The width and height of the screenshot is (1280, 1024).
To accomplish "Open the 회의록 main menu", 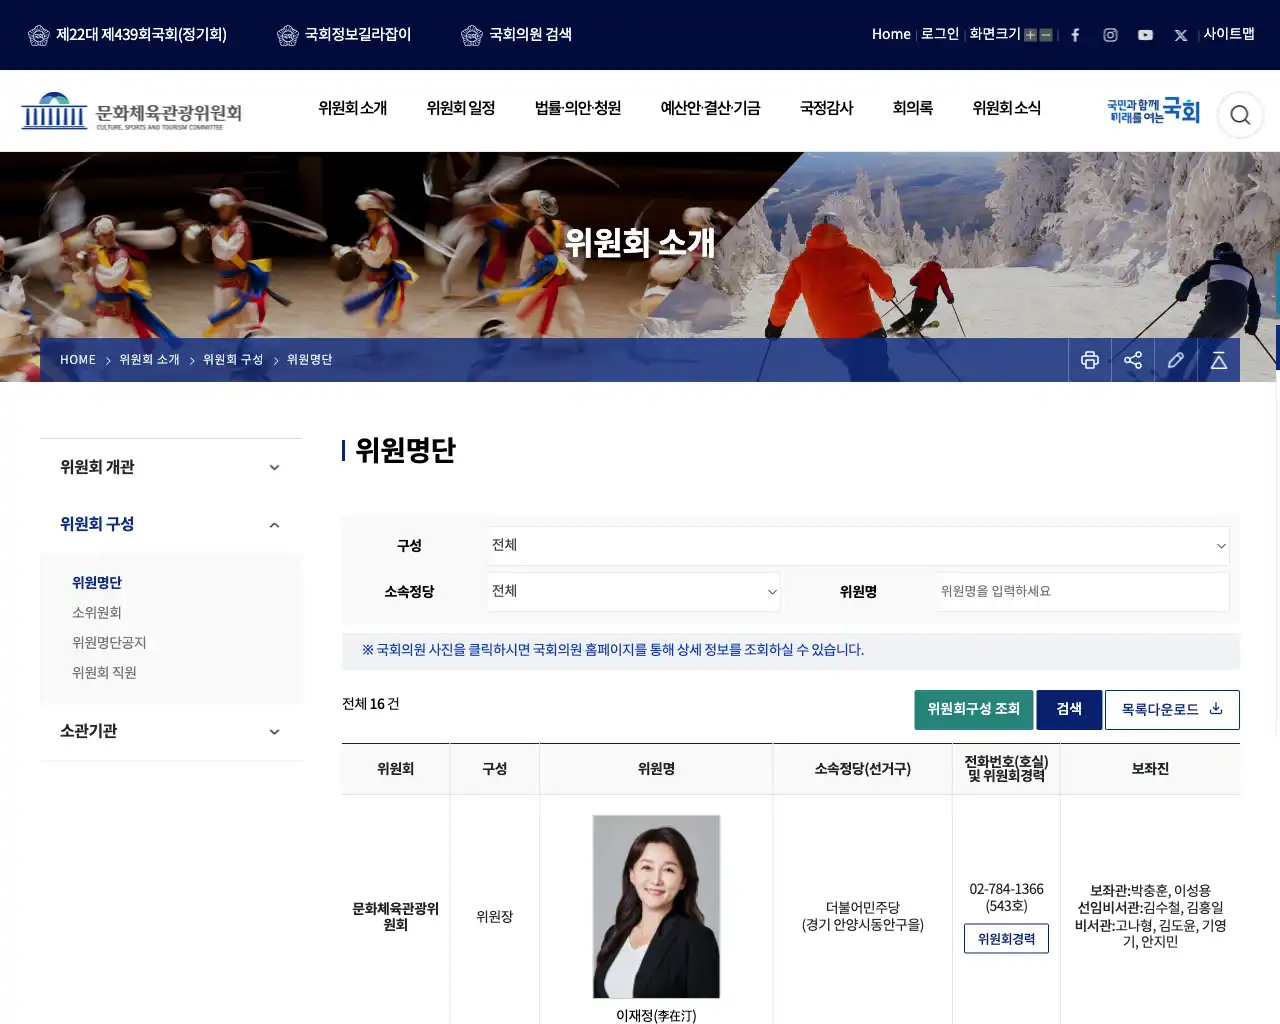I will [912, 108].
